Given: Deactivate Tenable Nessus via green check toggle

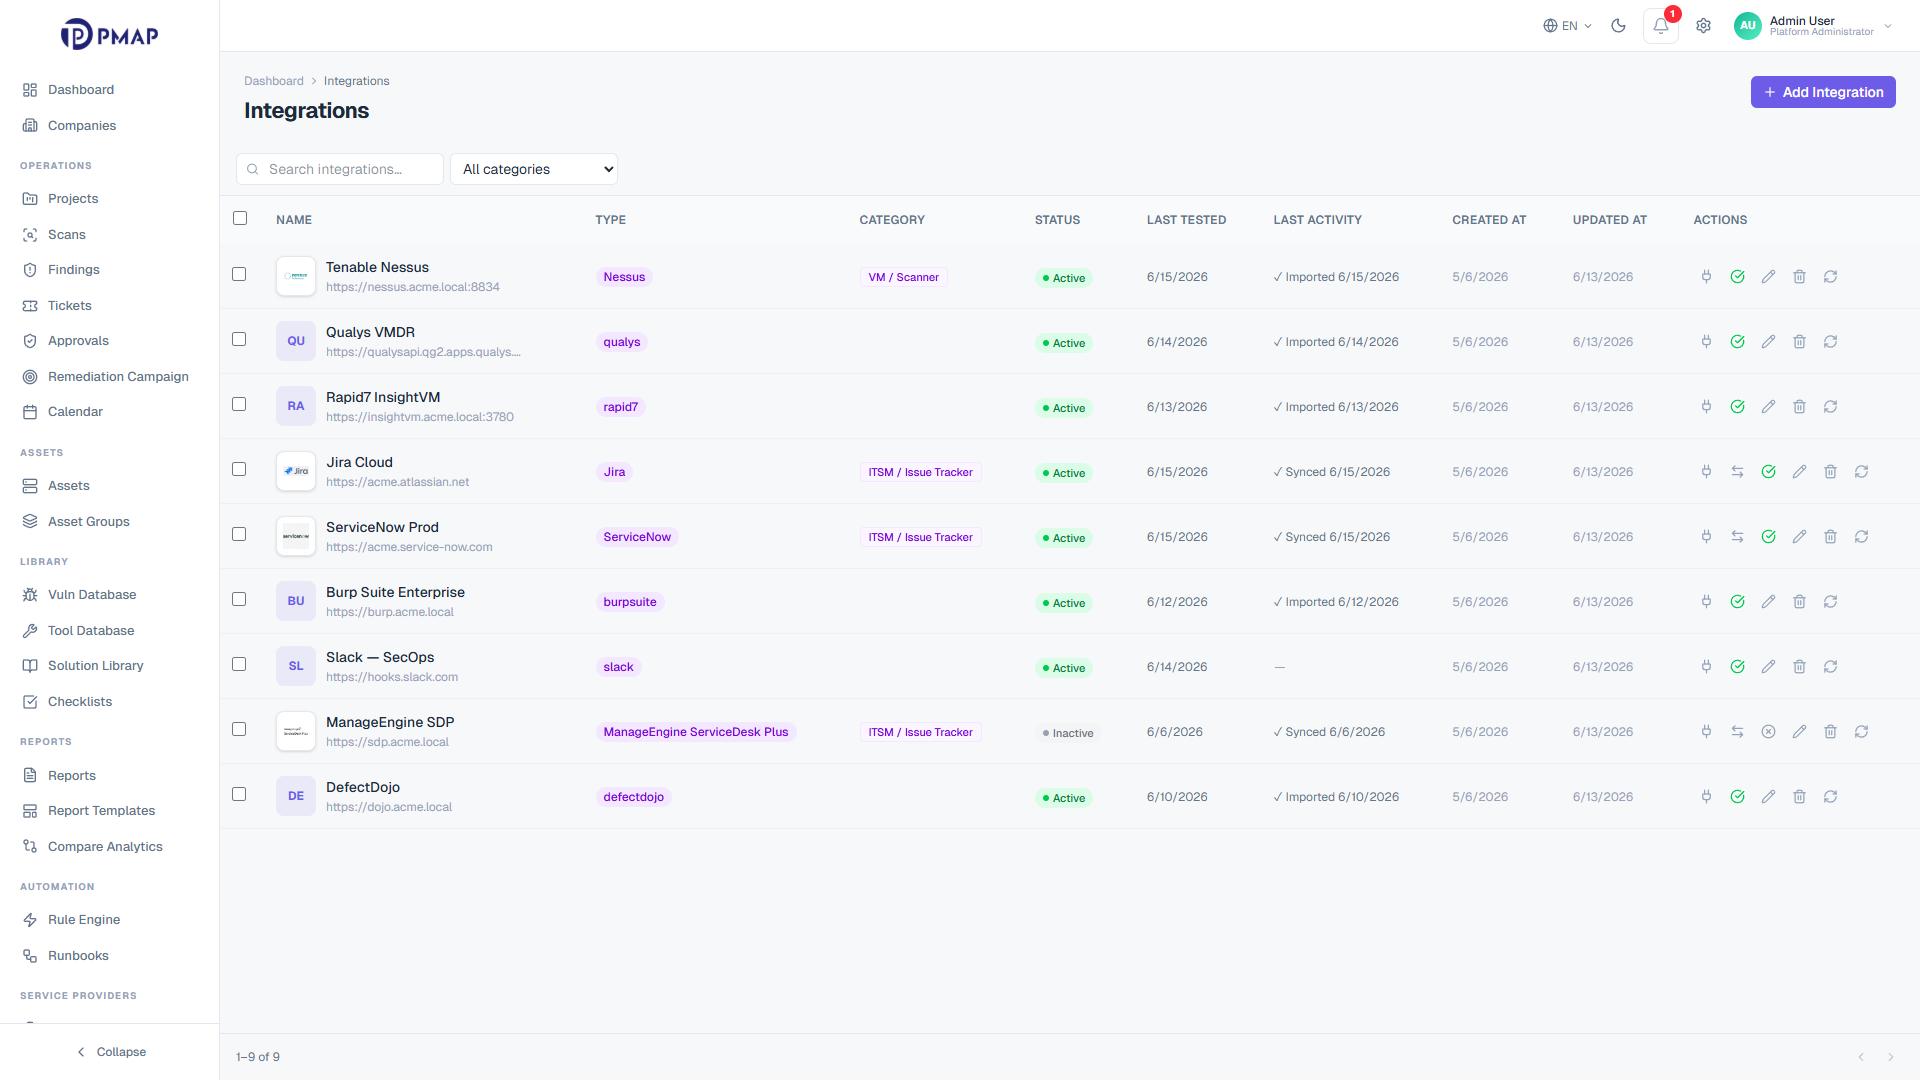Looking at the screenshot, I should [x=1737, y=277].
